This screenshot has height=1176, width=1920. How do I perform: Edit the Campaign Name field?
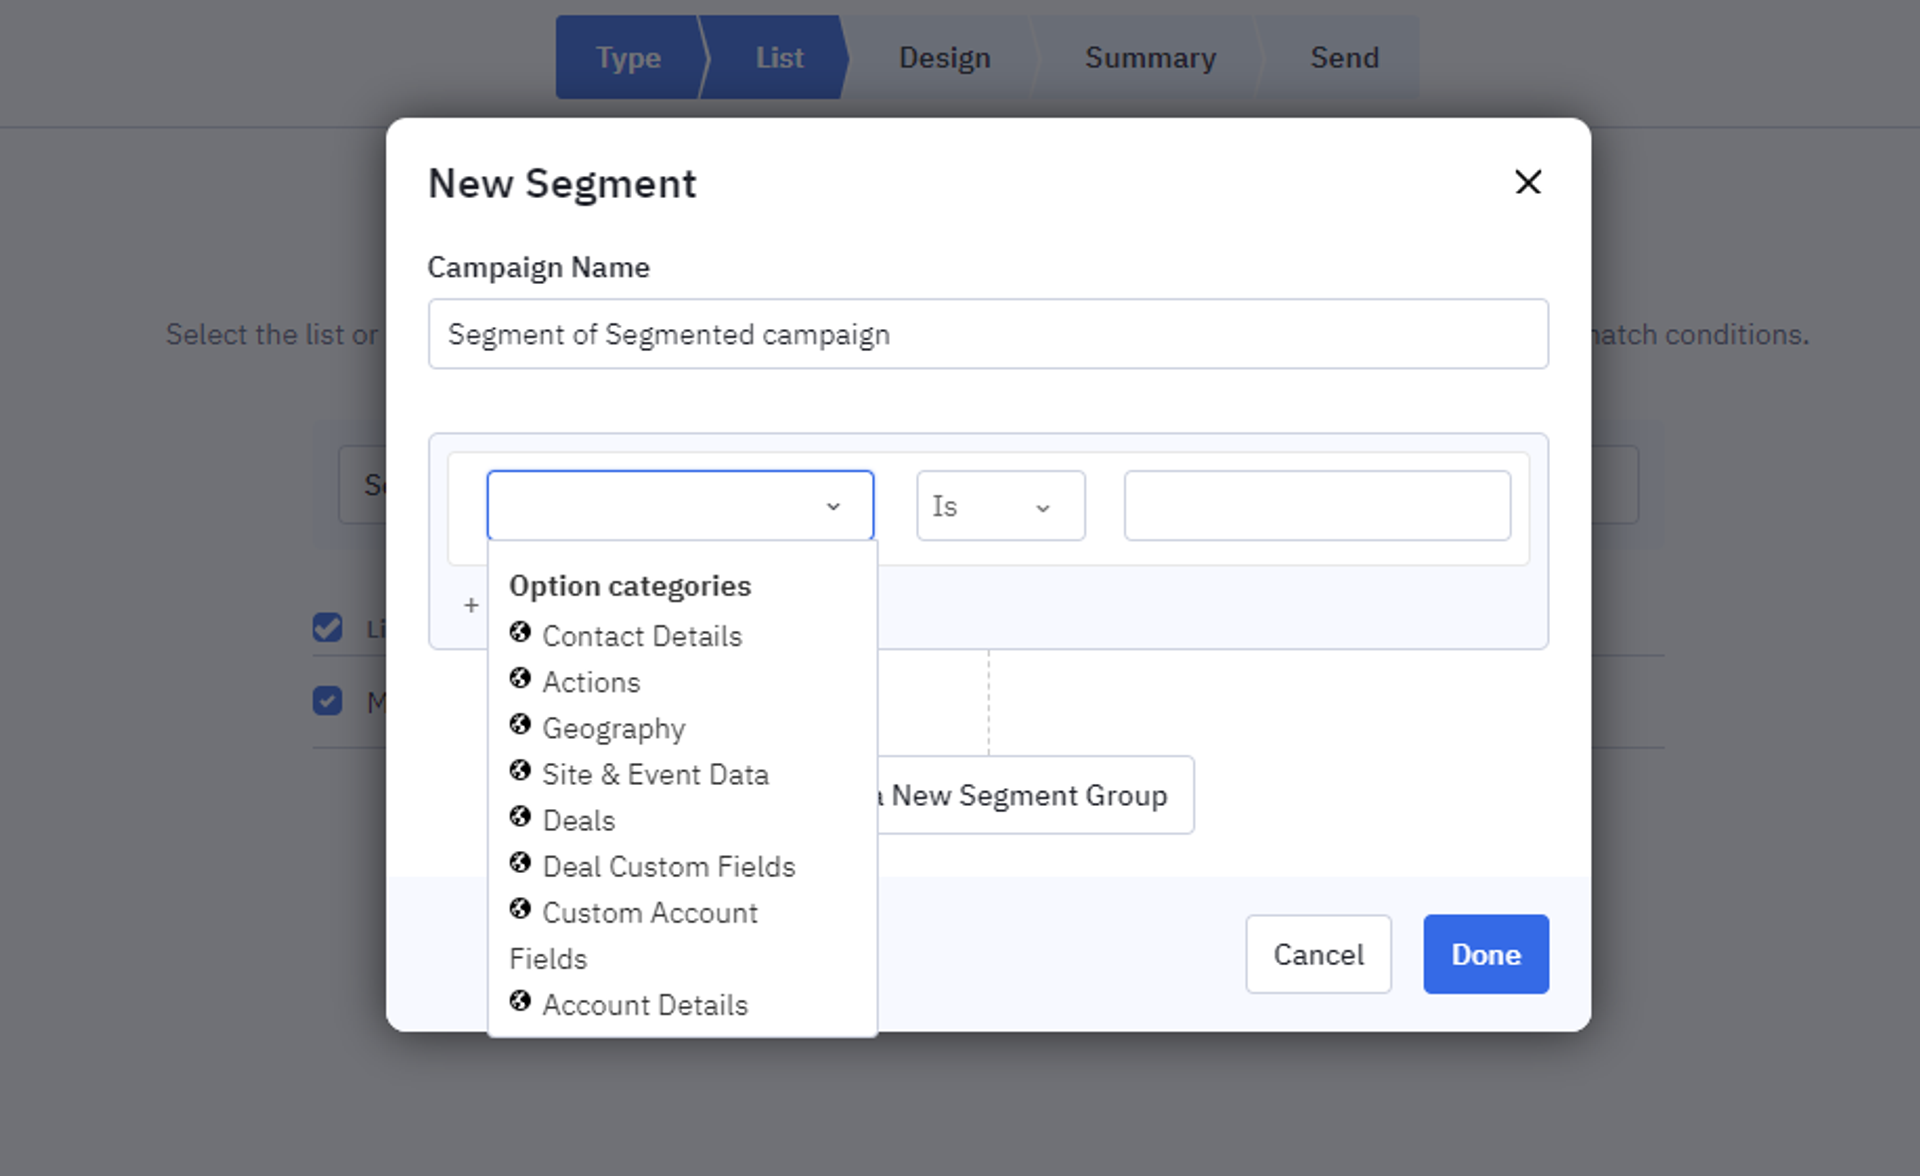pos(988,334)
